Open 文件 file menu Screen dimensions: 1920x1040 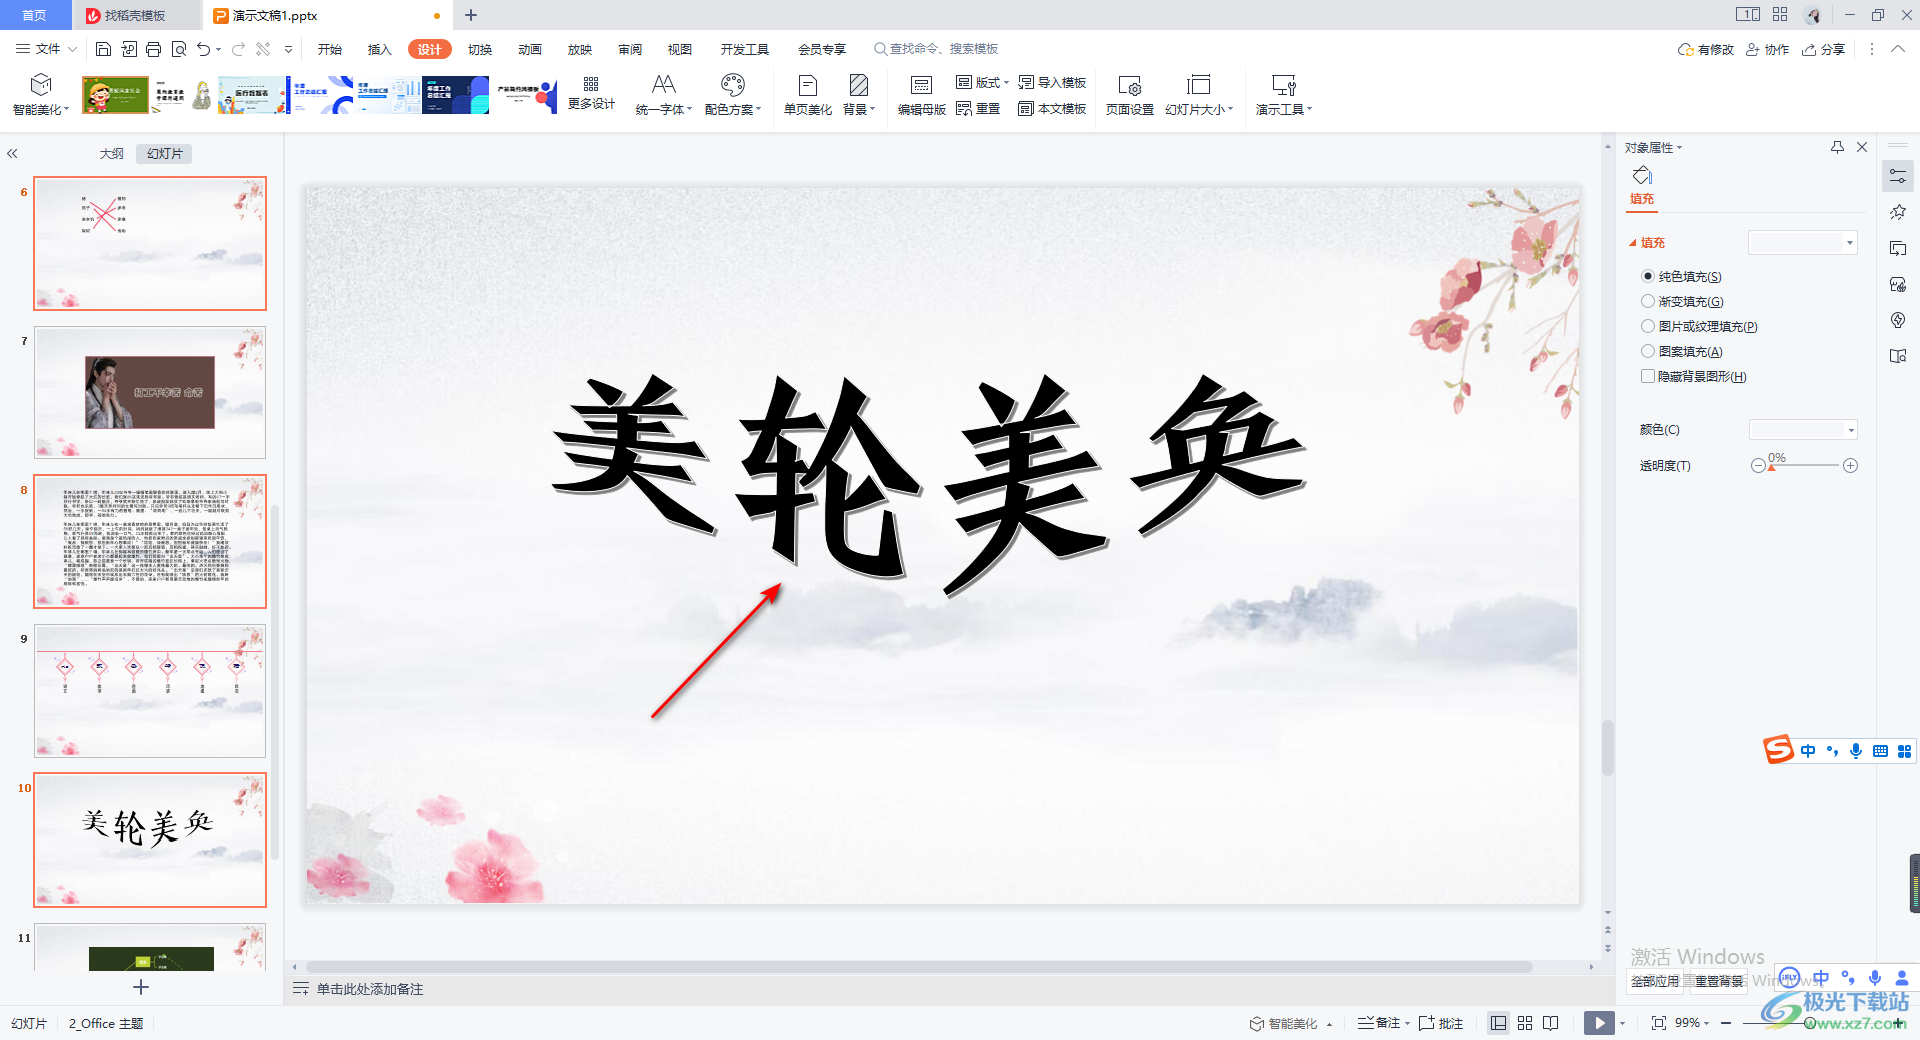coord(46,49)
